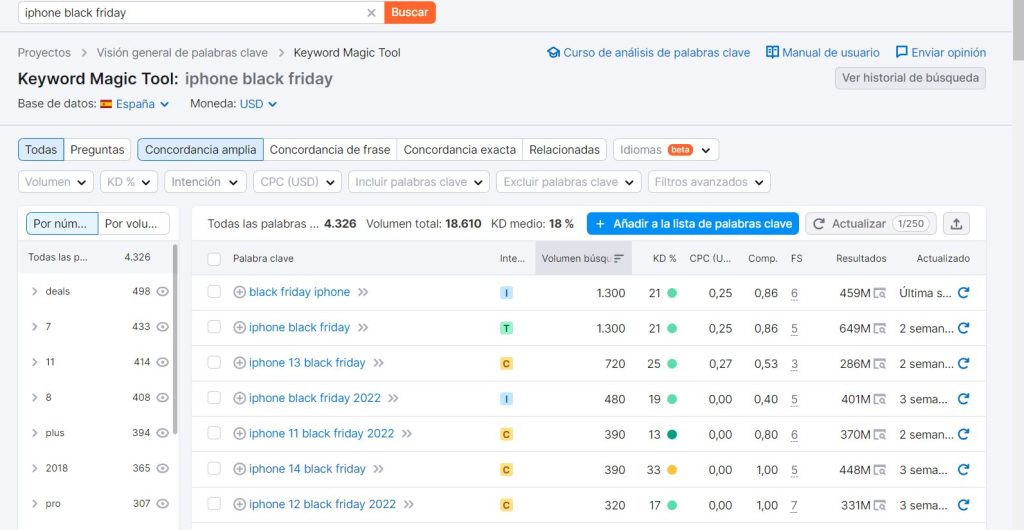Refresh metrics for 'iphone 14 black friday' row
The height and width of the screenshot is (530, 1024).
click(963, 469)
